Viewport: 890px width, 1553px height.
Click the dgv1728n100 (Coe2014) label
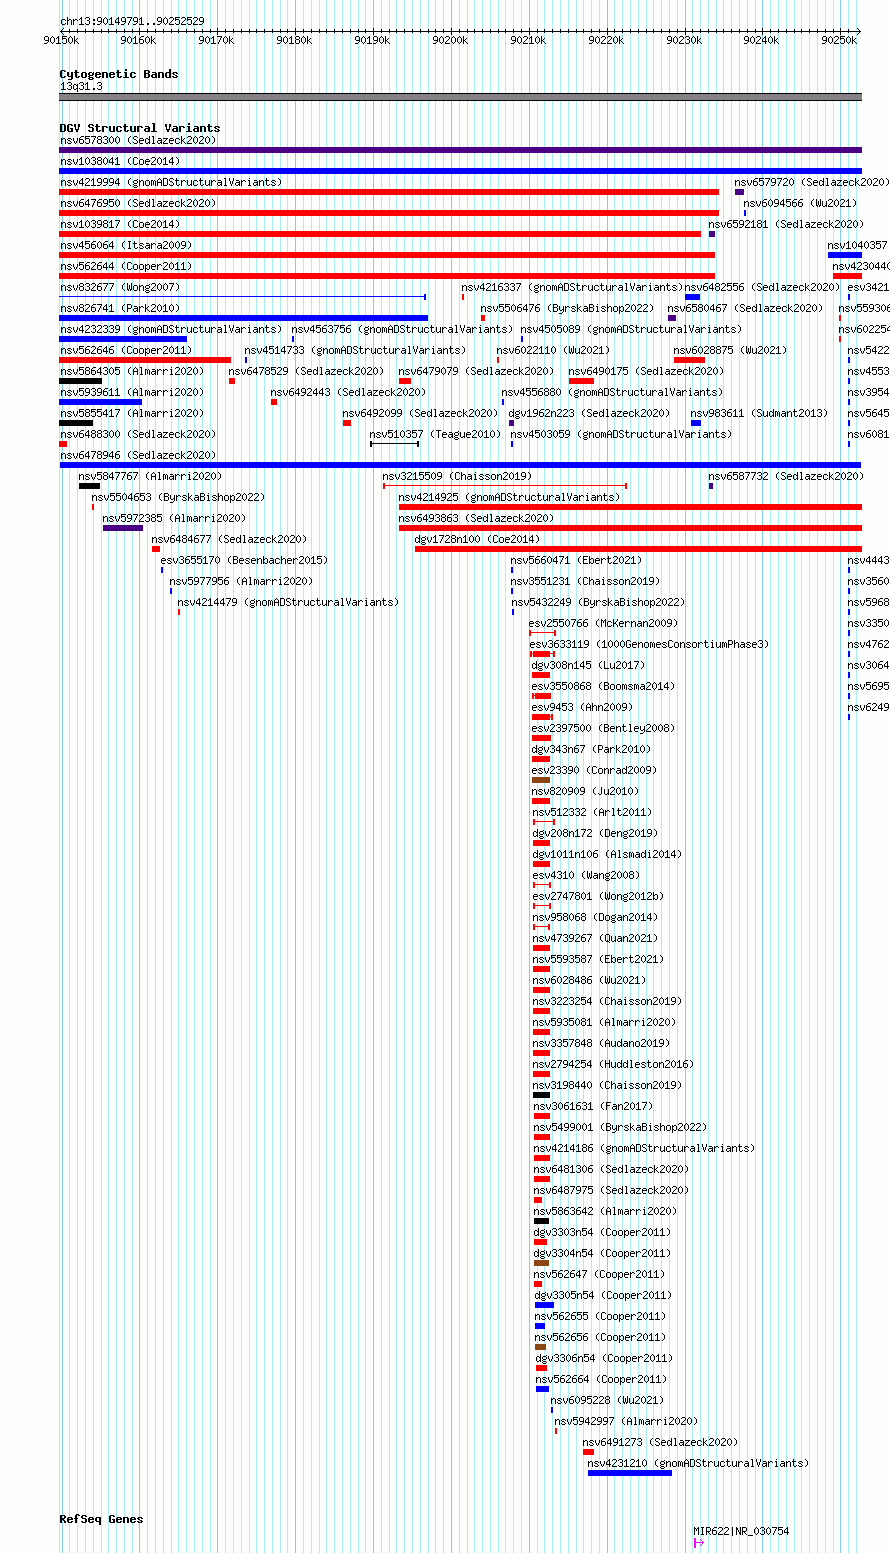pyautogui.click(x=477, y=539)
